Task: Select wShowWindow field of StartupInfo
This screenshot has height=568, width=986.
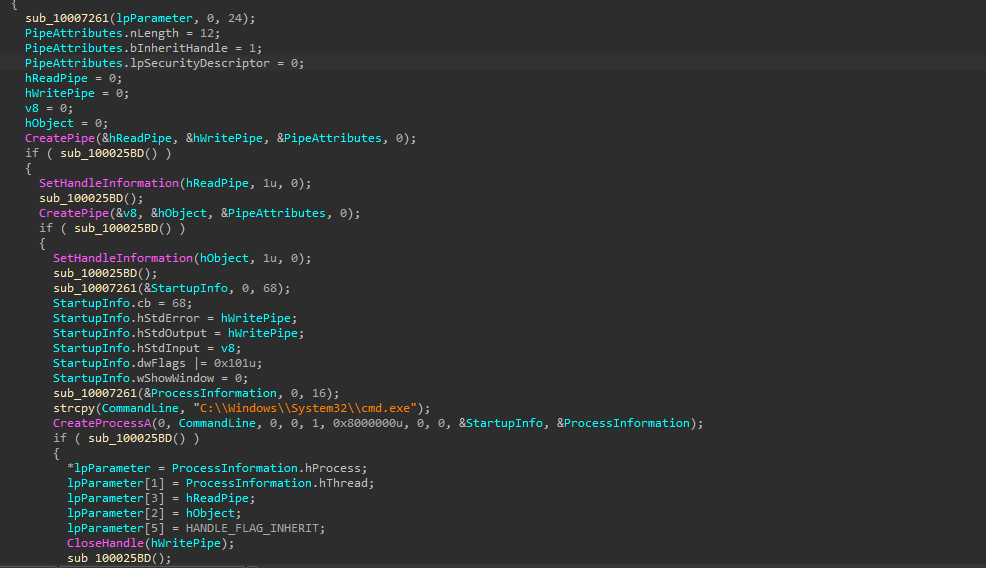Action: [x=175, y=379]
